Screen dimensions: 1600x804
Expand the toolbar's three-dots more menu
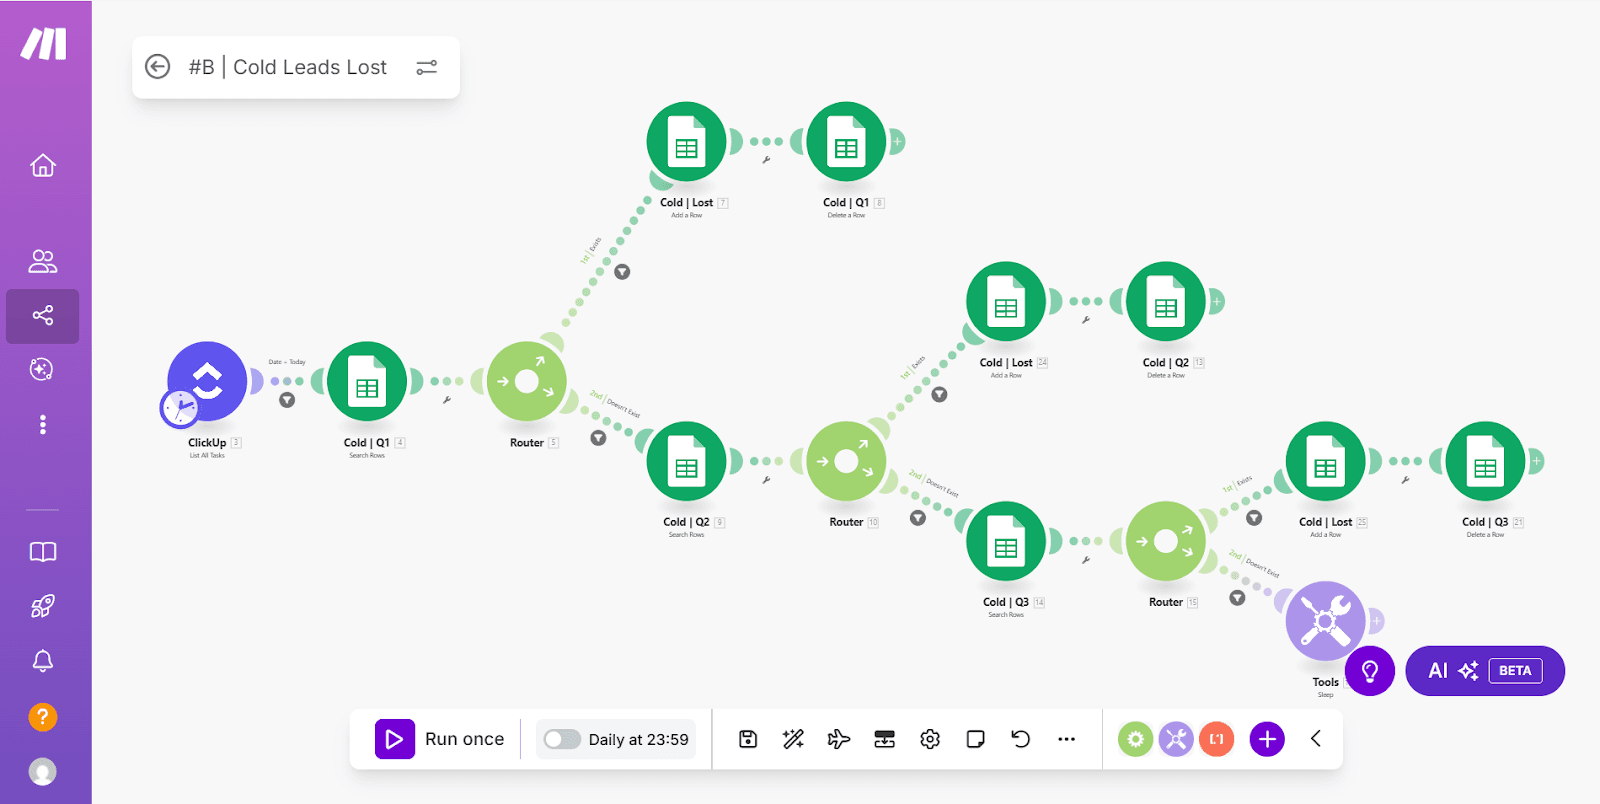[x=1067, y=739]
